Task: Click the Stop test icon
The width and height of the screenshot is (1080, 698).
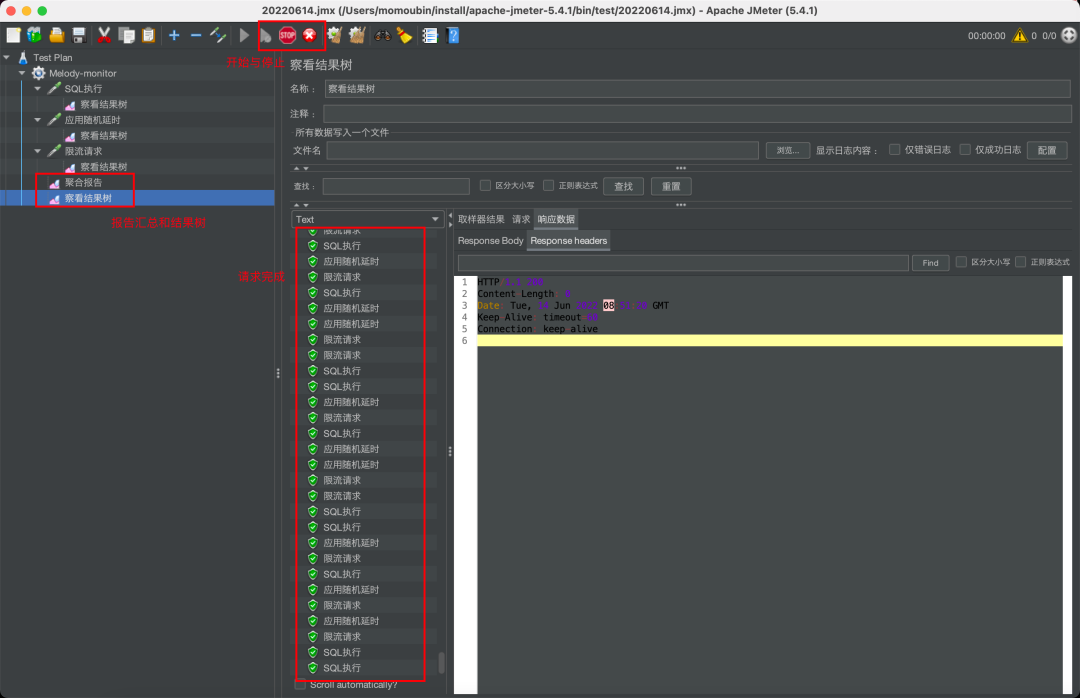Action: (x=288, y=35)
